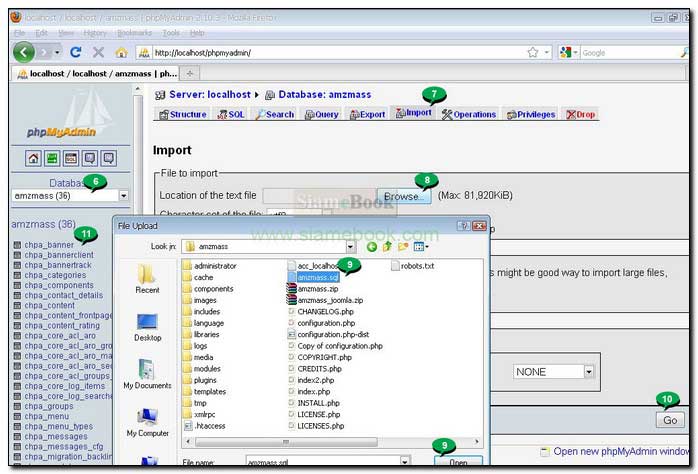This screenshot has height=474, width=698.
Task: Click Server: localhost breadcrumb link
Action: 209,95
